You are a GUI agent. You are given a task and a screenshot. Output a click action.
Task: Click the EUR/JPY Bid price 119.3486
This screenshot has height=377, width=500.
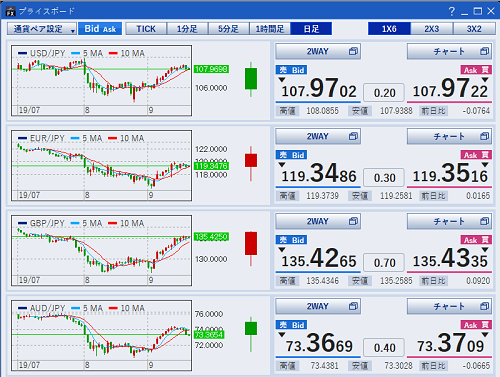click(x=319, y=174)
